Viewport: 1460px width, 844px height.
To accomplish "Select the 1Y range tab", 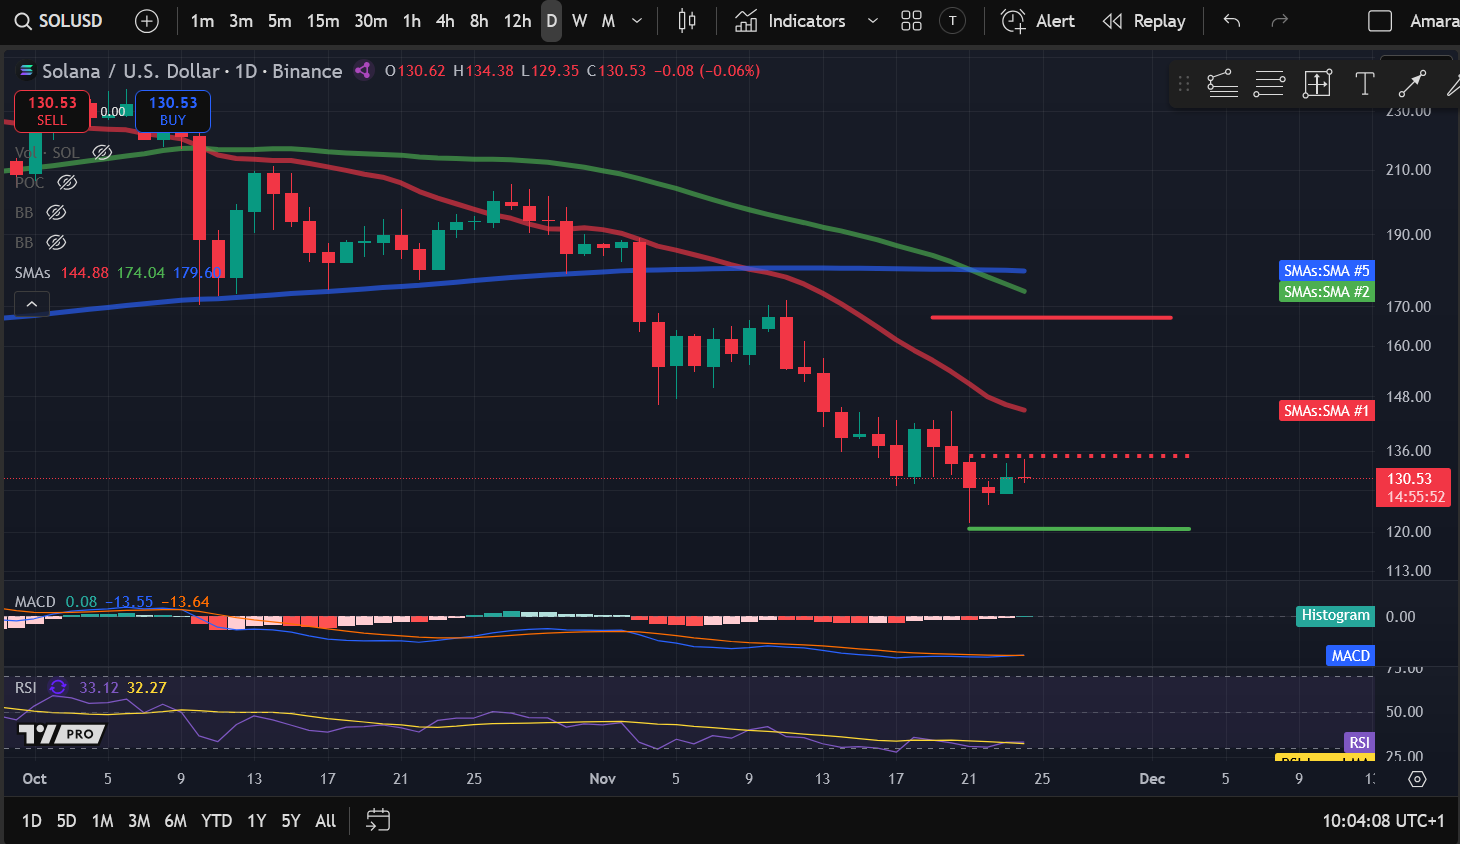I will pyautogui.click(x=255, y=820).
